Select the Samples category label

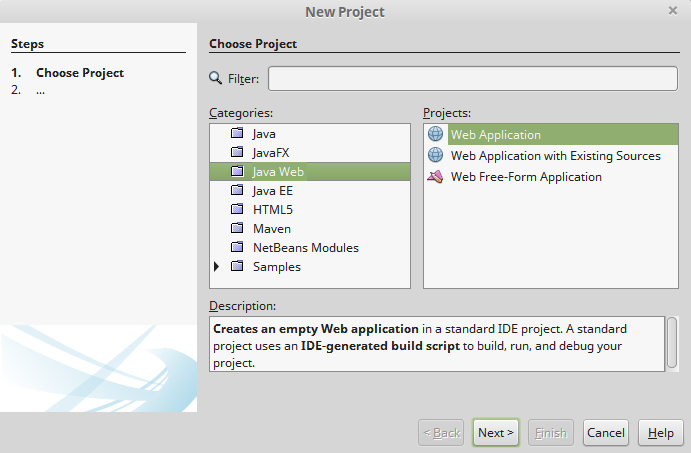point(276,267)
